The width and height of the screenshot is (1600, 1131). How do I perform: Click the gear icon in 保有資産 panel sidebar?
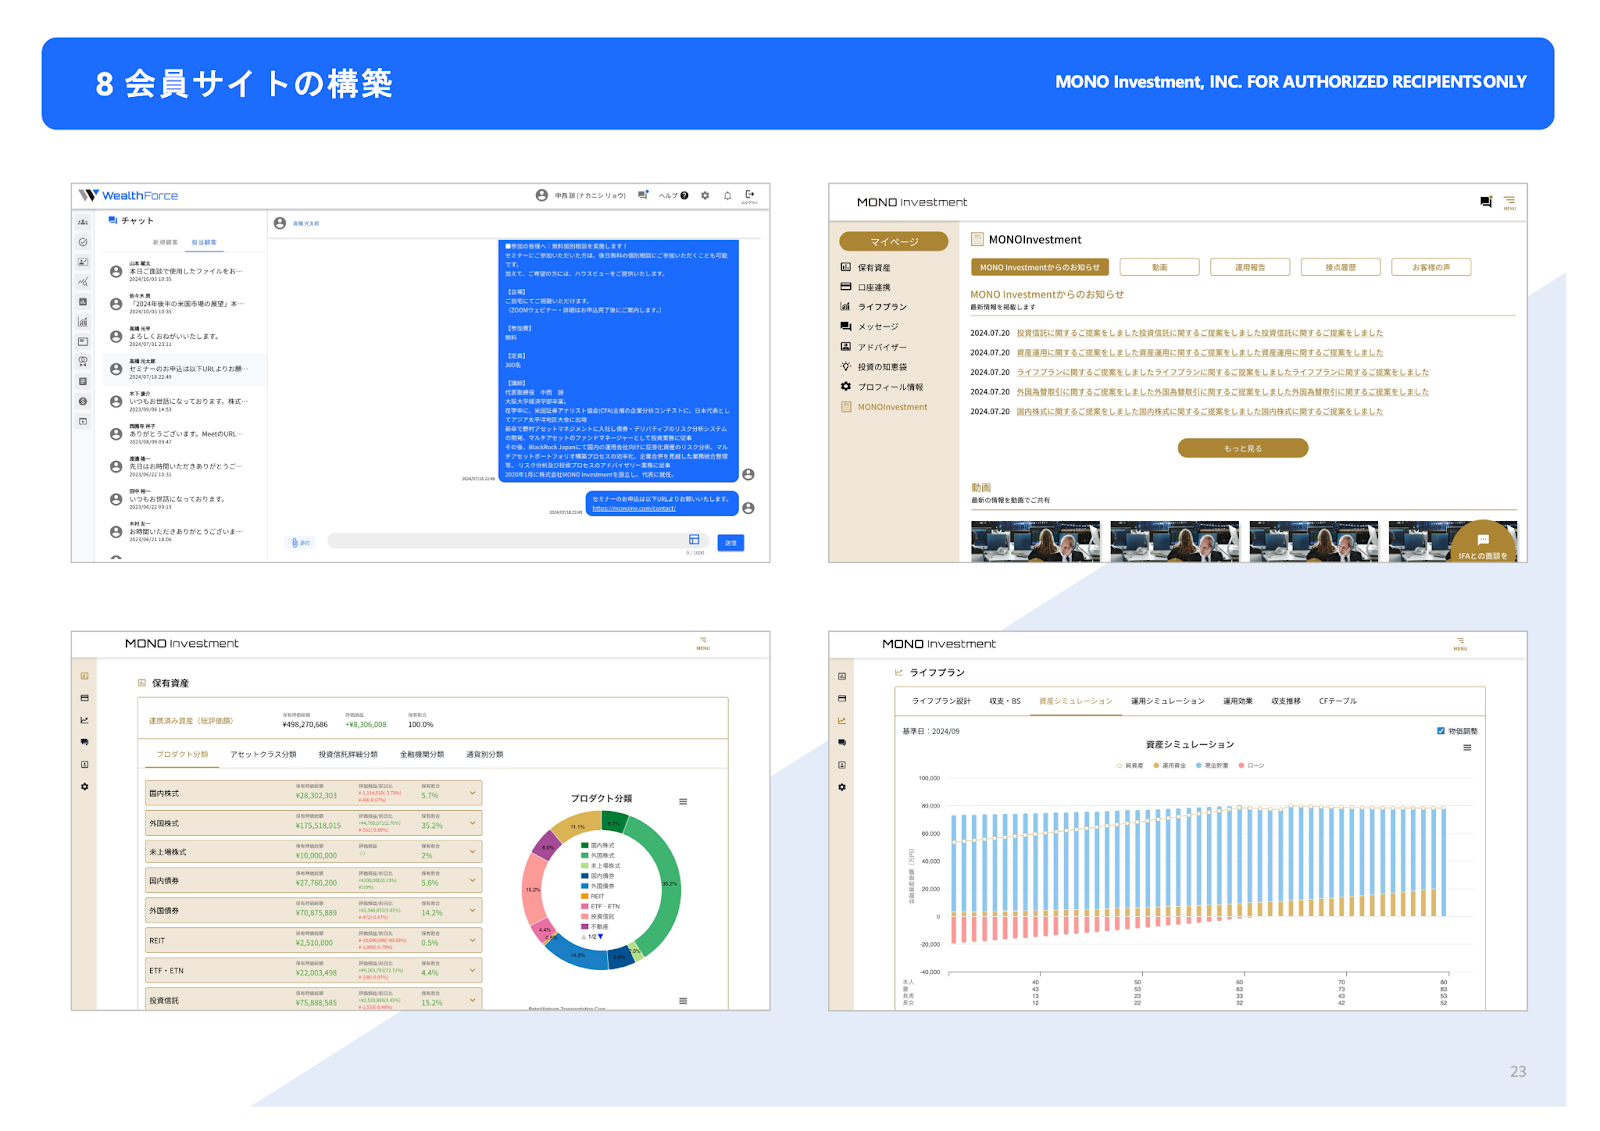pos(84,787)
